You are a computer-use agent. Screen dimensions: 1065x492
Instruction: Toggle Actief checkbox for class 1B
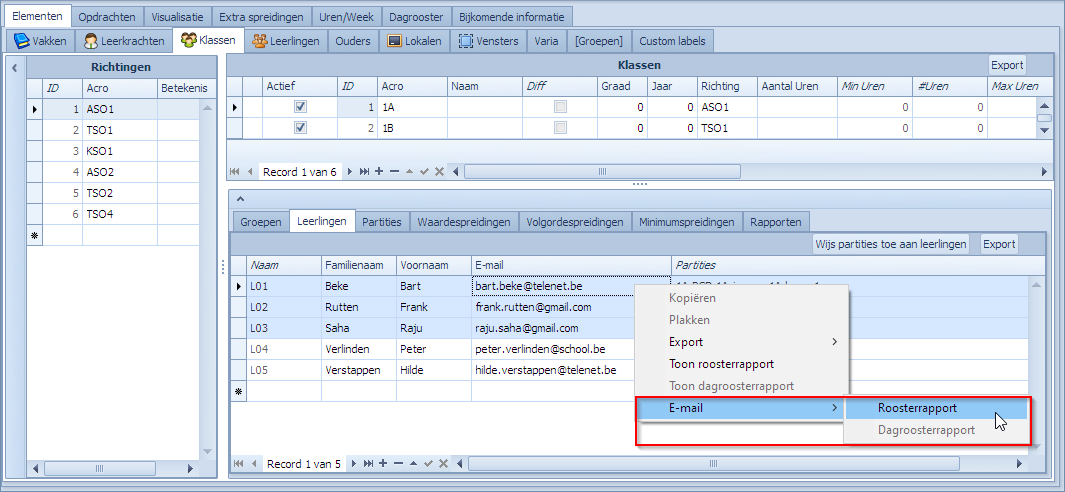coord(300,128)
